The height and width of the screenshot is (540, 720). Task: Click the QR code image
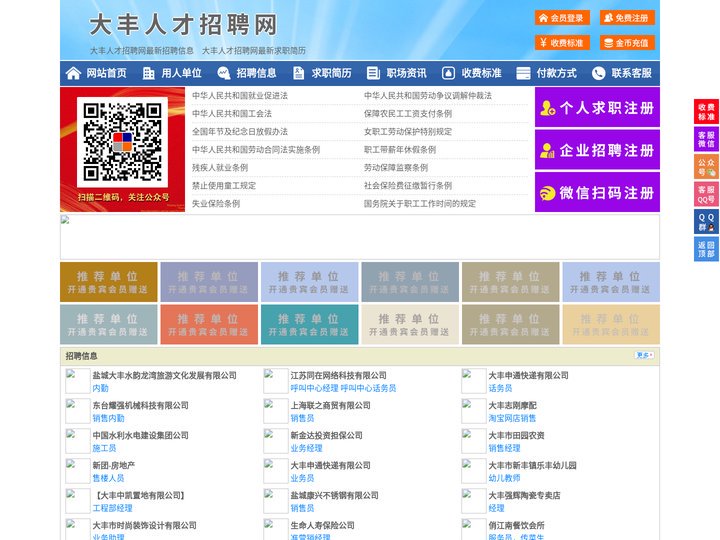click(122, 142)
